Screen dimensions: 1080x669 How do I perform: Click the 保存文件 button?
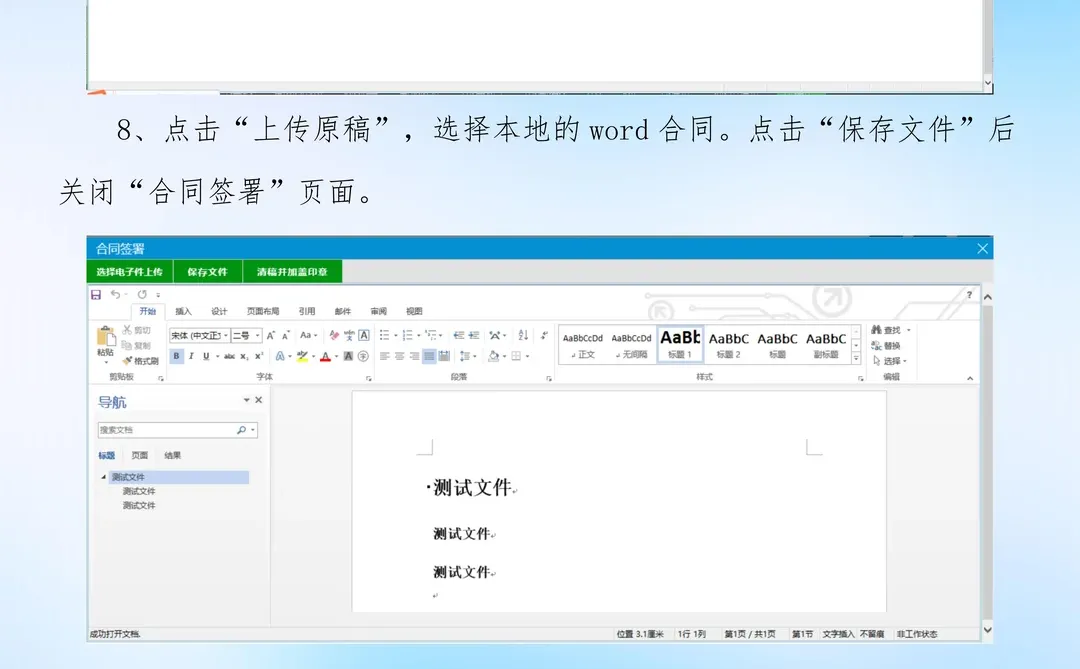coord(207,270)
